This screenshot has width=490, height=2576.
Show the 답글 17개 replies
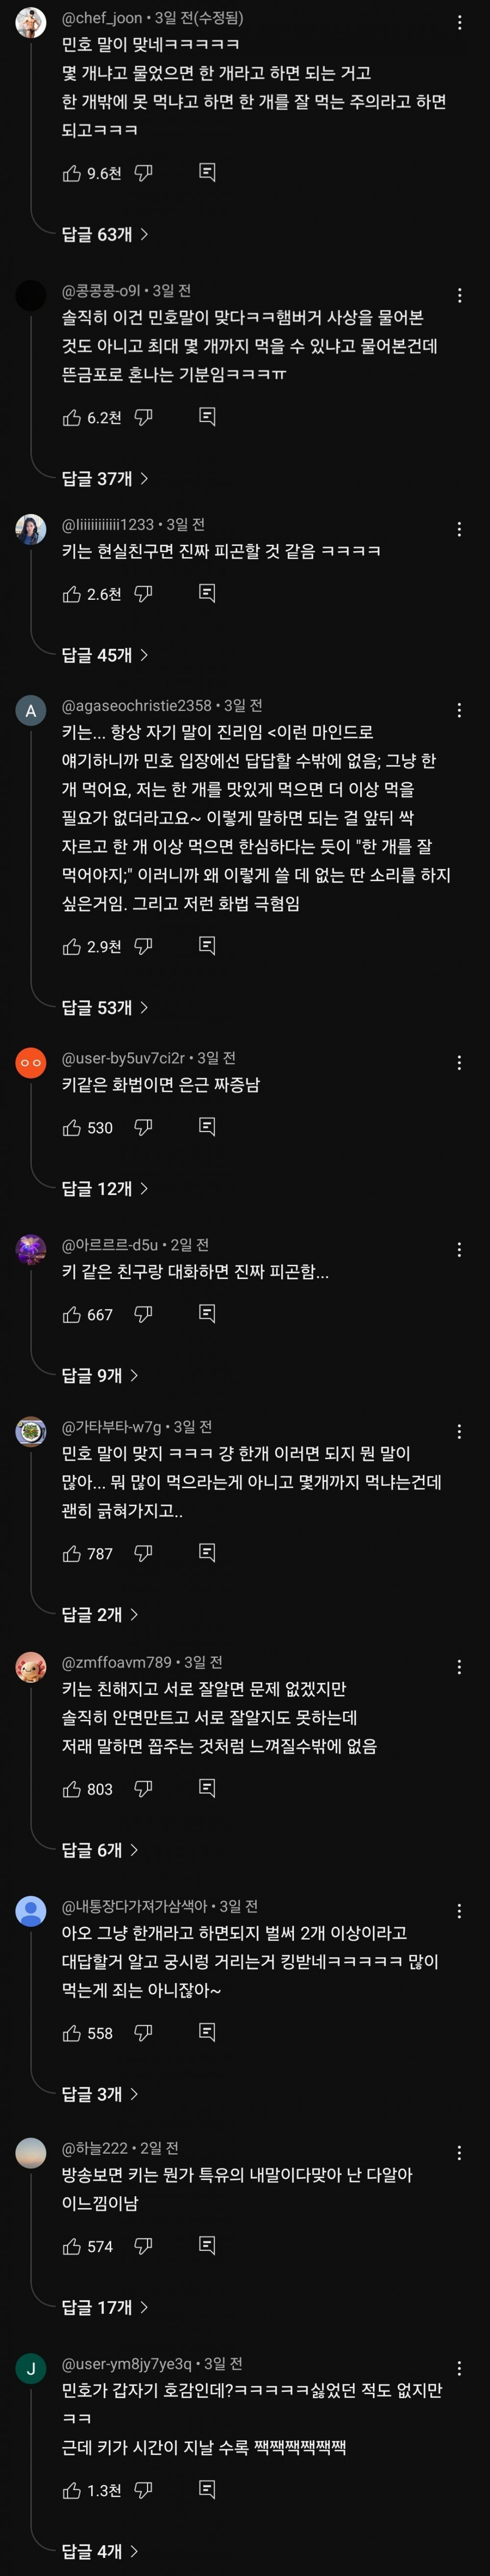[x=105, y=2307]
